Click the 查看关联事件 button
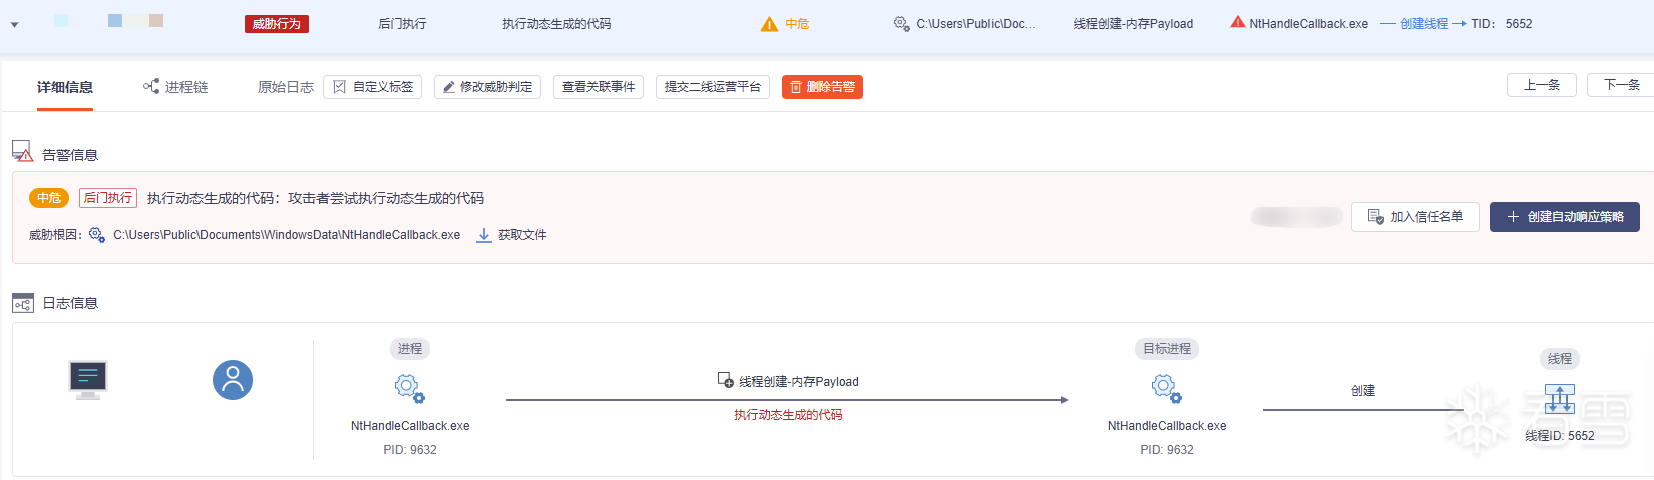The width and height of the screenshot is (1654, 480). tap(598, 87)
